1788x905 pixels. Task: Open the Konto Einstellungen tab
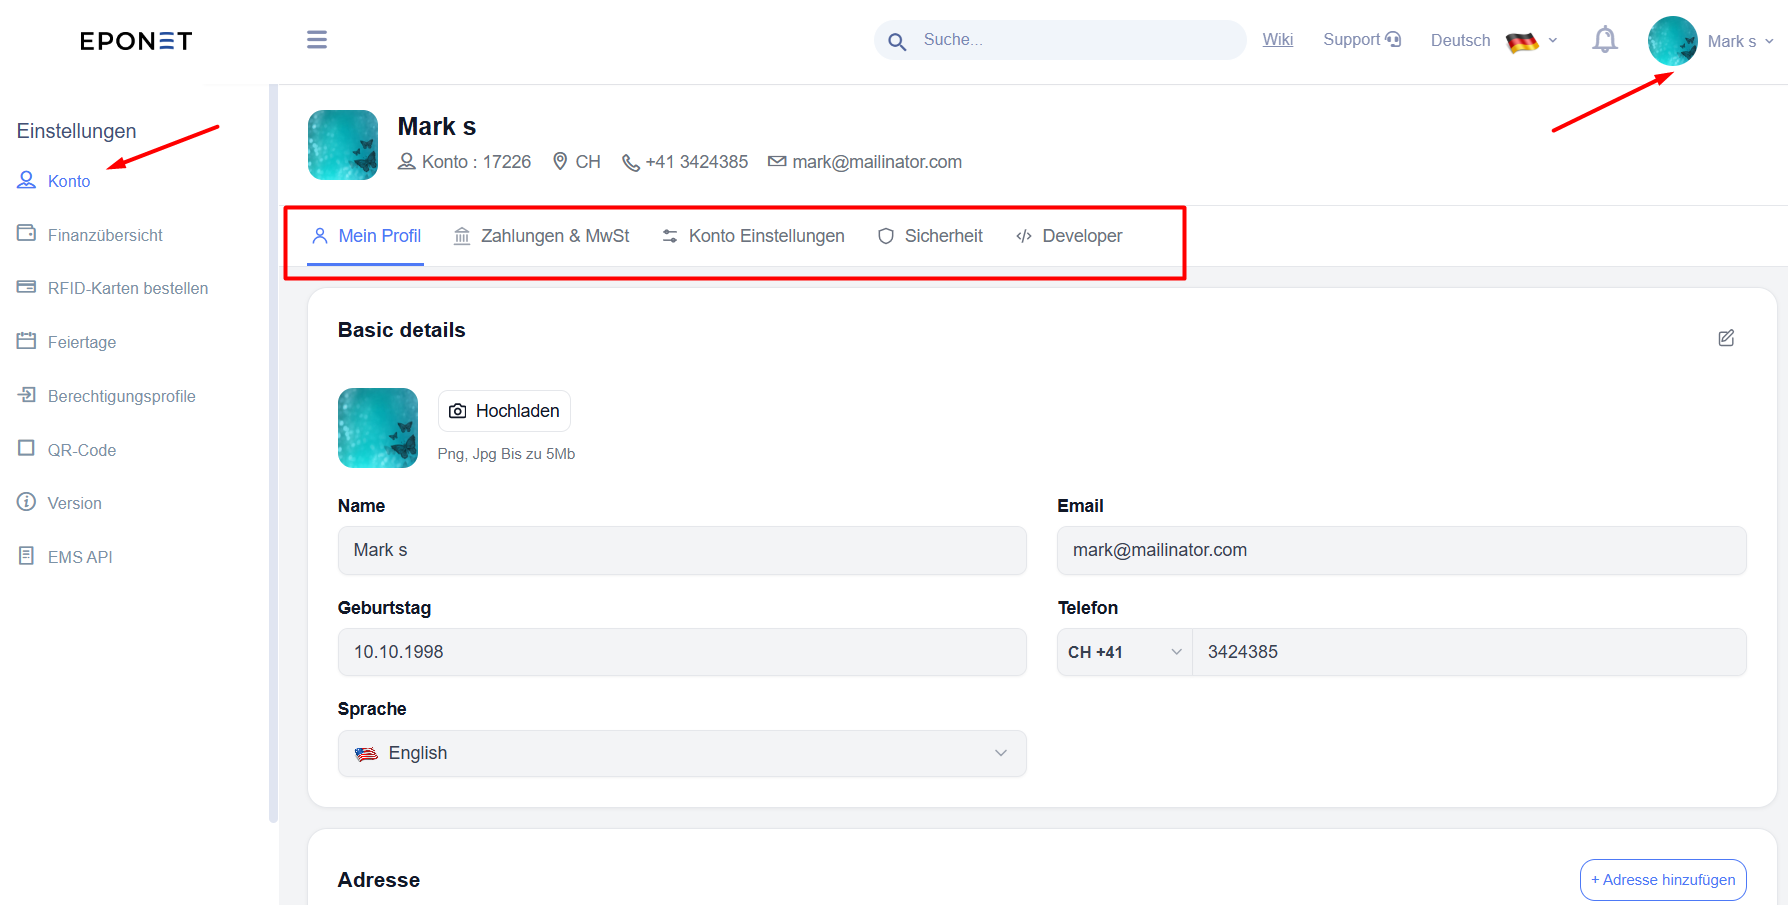753,236
